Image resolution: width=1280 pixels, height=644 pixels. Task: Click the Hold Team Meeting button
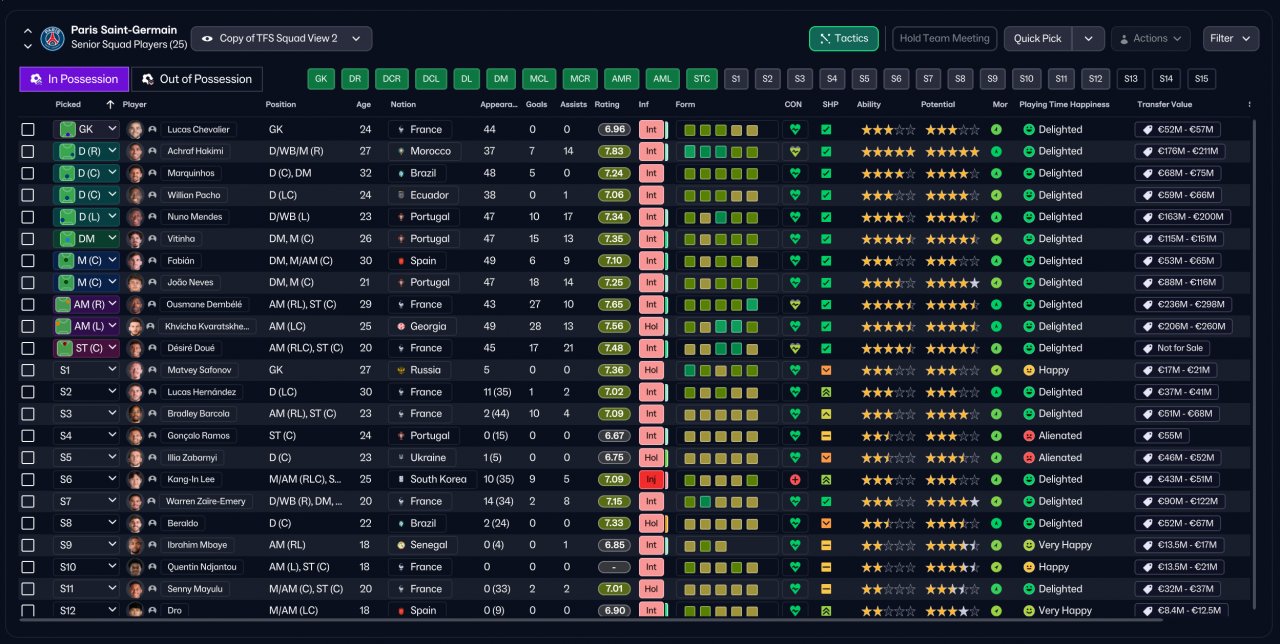(944, 39)
